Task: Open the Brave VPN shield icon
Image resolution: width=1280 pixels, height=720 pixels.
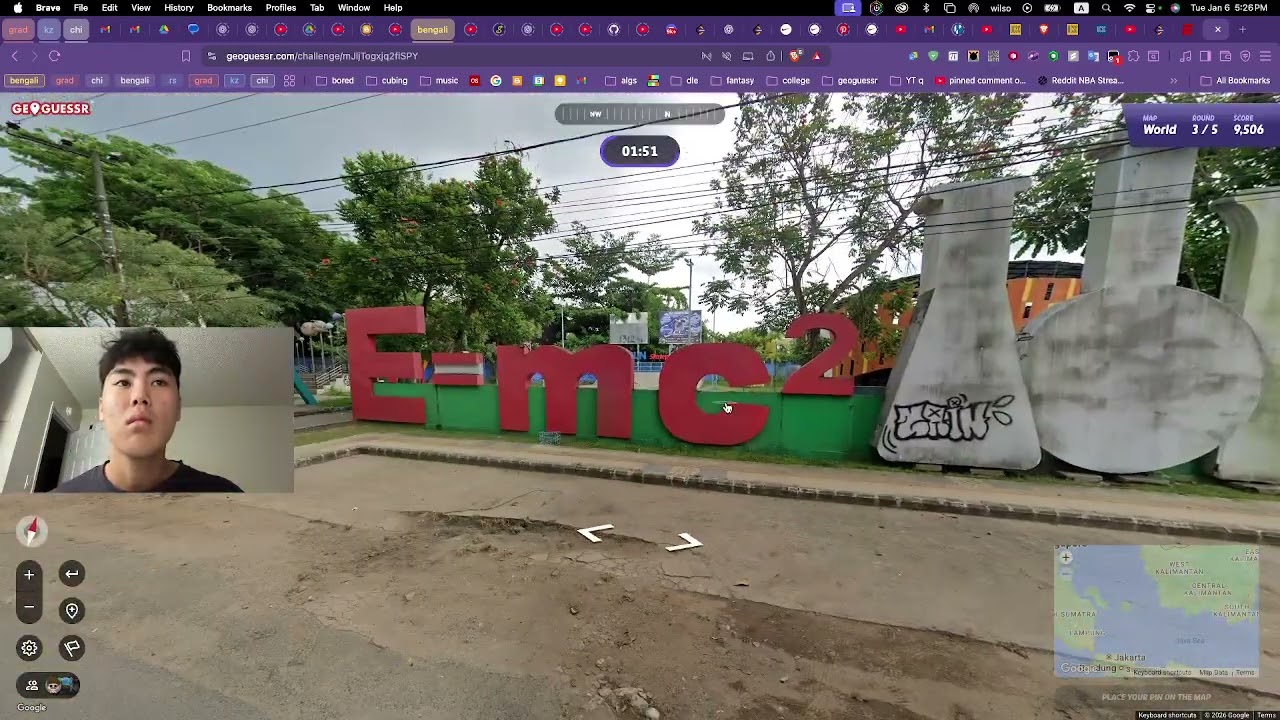Action: [1245, 56]
